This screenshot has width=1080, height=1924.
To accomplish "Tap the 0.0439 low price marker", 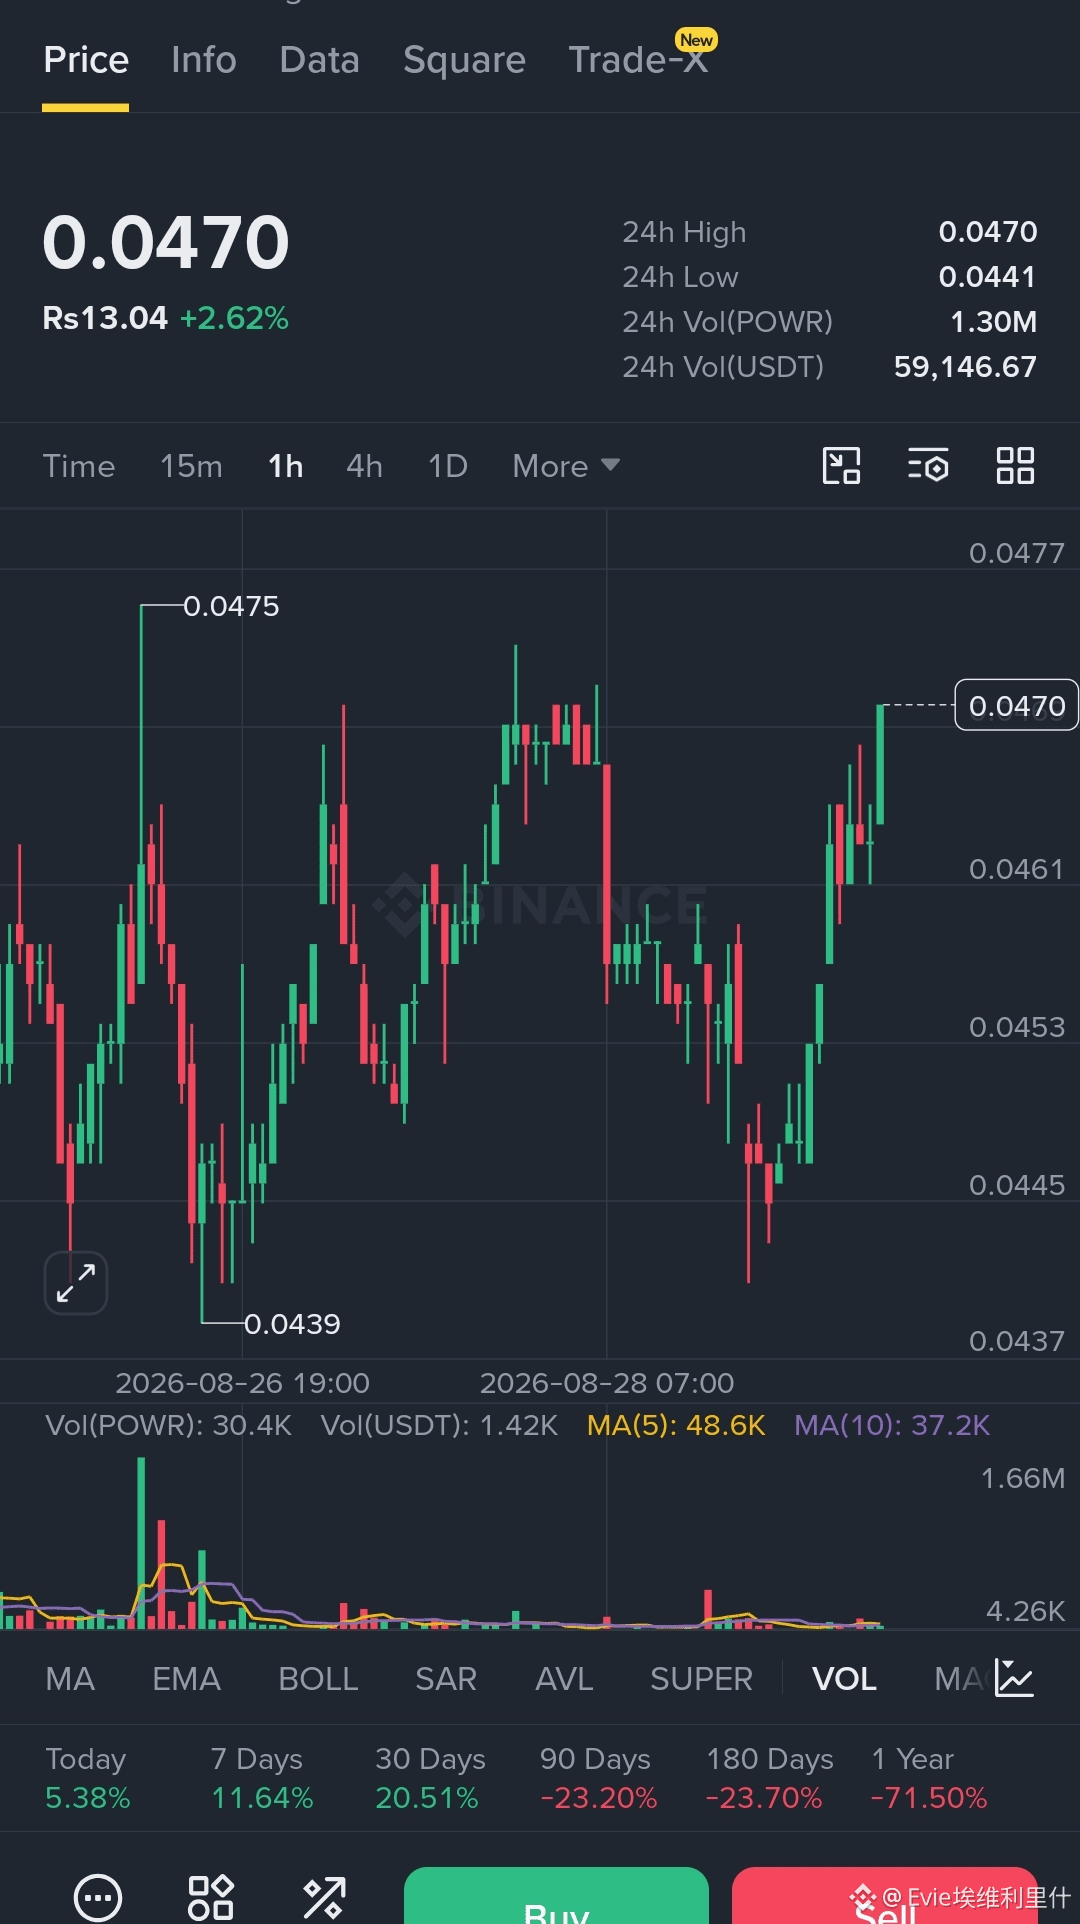I will click(x=292, y=1324).
